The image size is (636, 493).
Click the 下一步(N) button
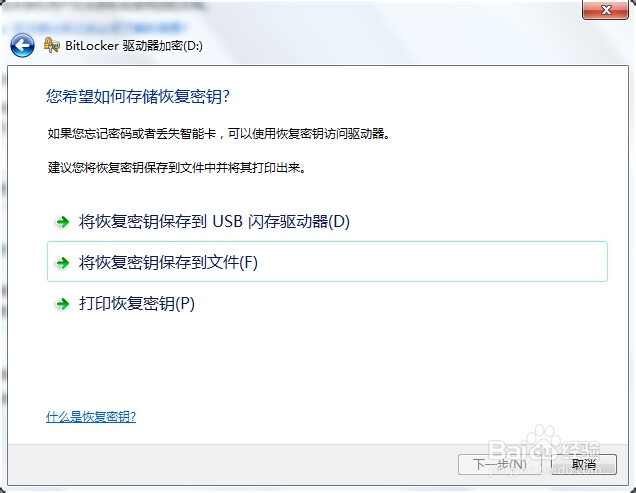click(x=500, y=464)
